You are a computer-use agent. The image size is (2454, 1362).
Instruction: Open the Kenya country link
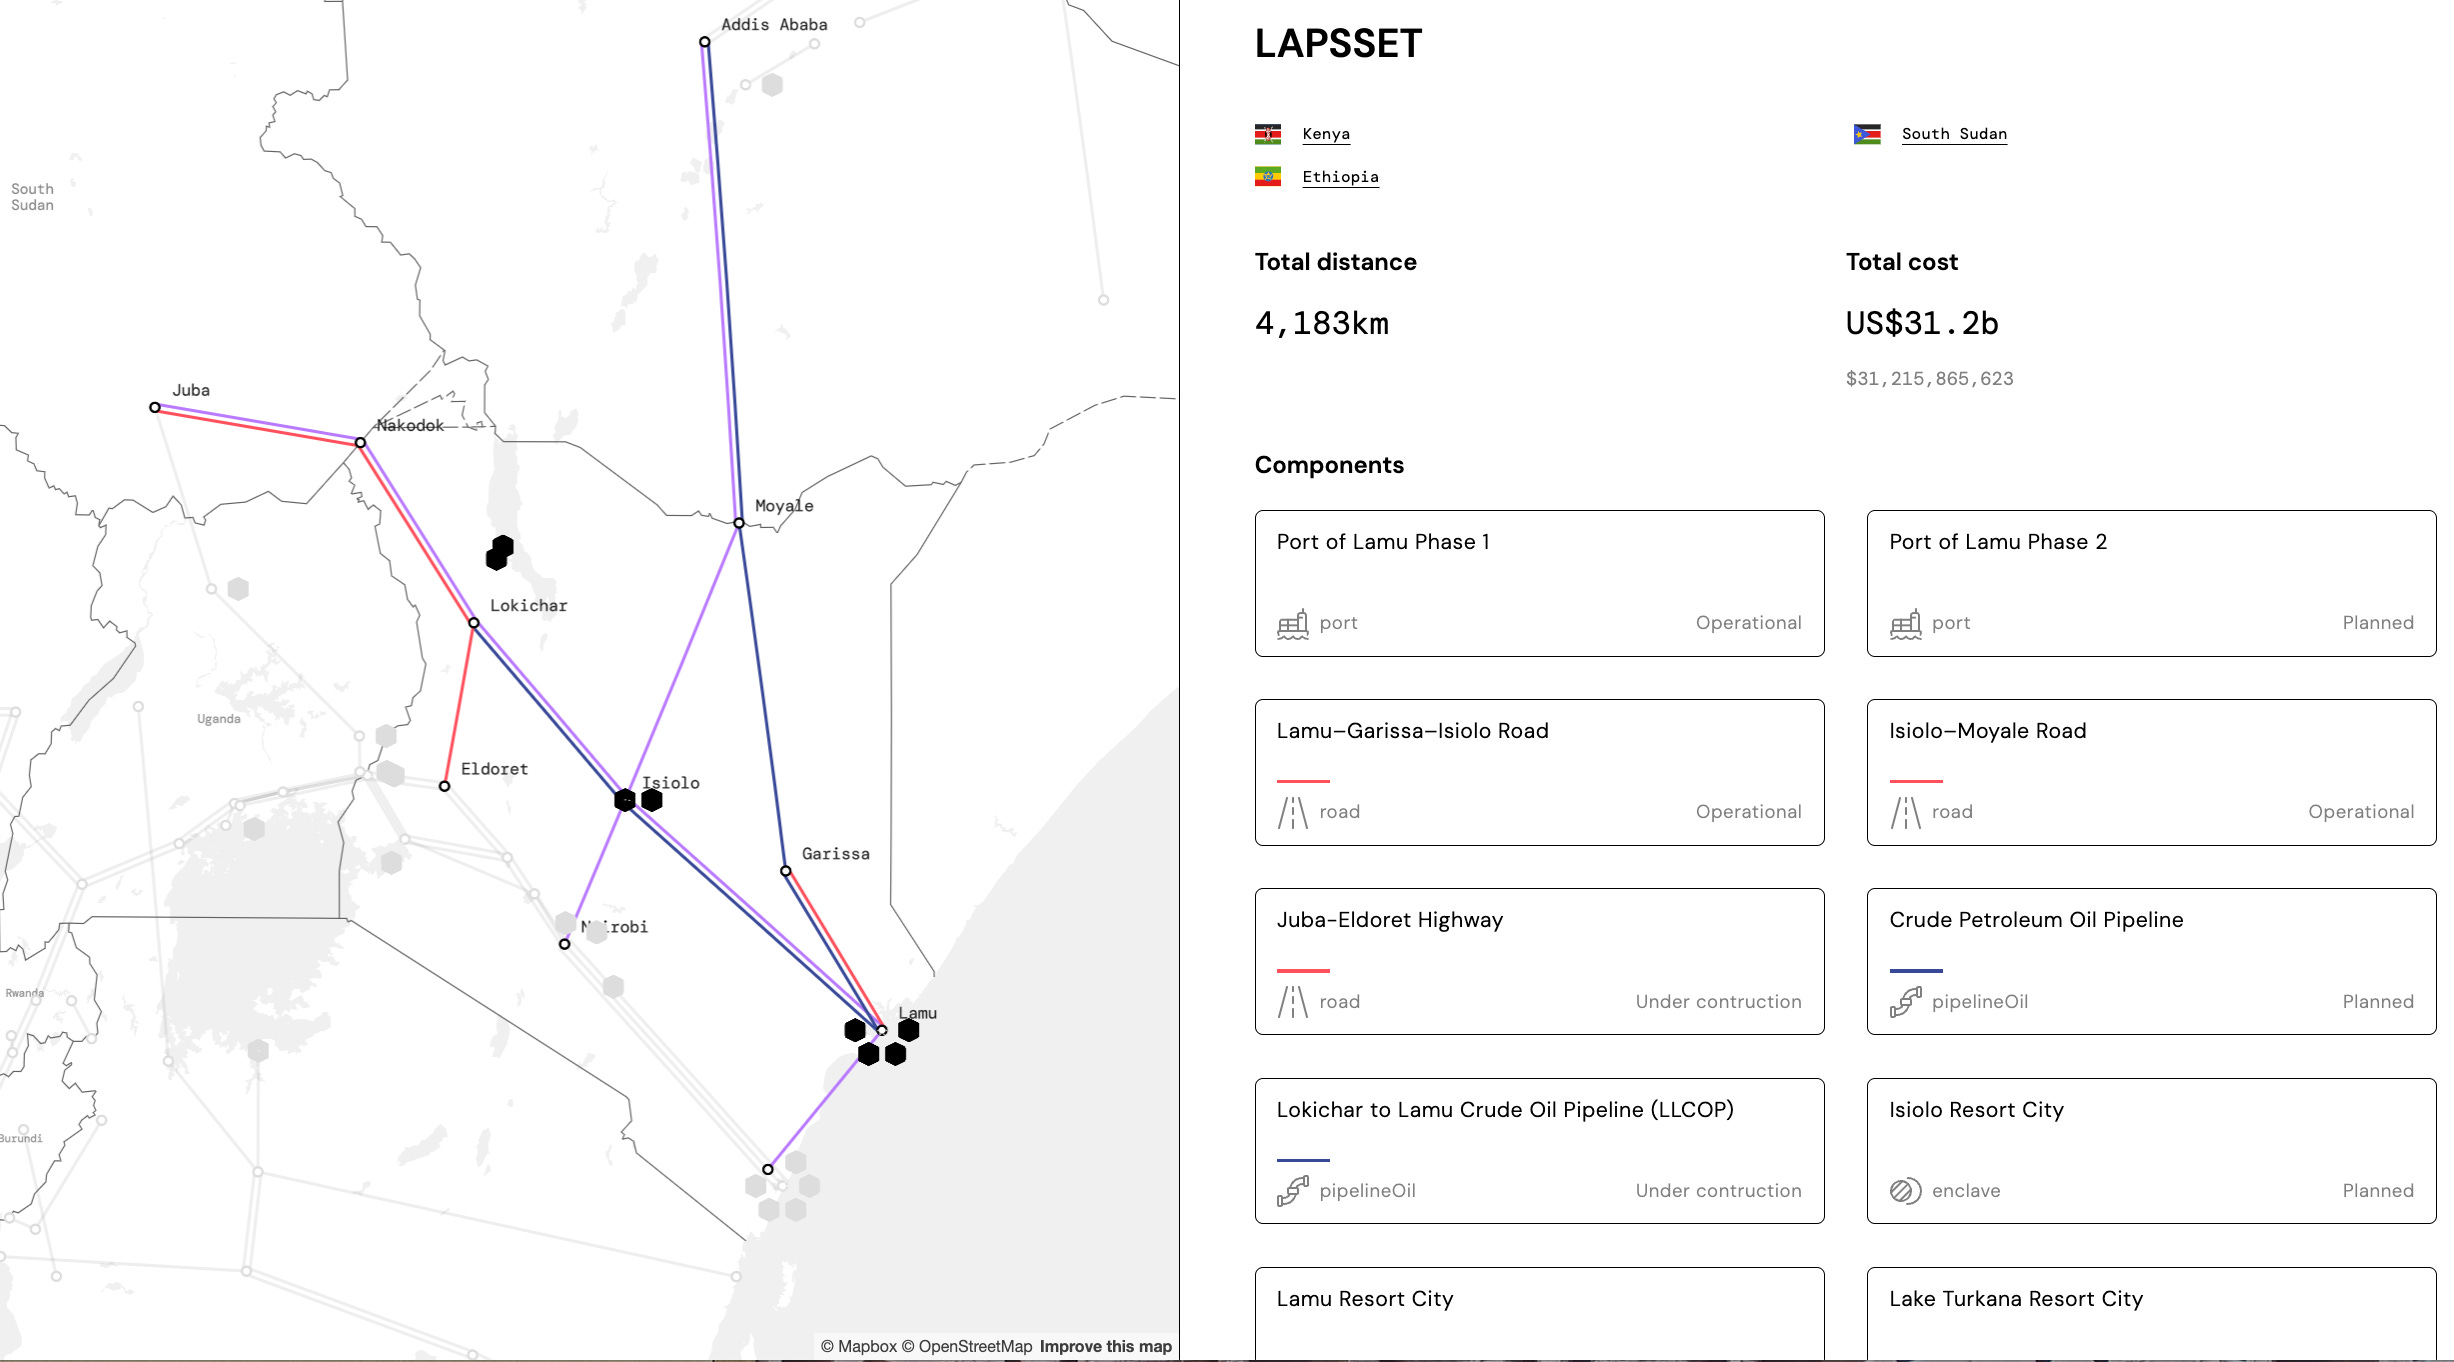(1325, 134)
